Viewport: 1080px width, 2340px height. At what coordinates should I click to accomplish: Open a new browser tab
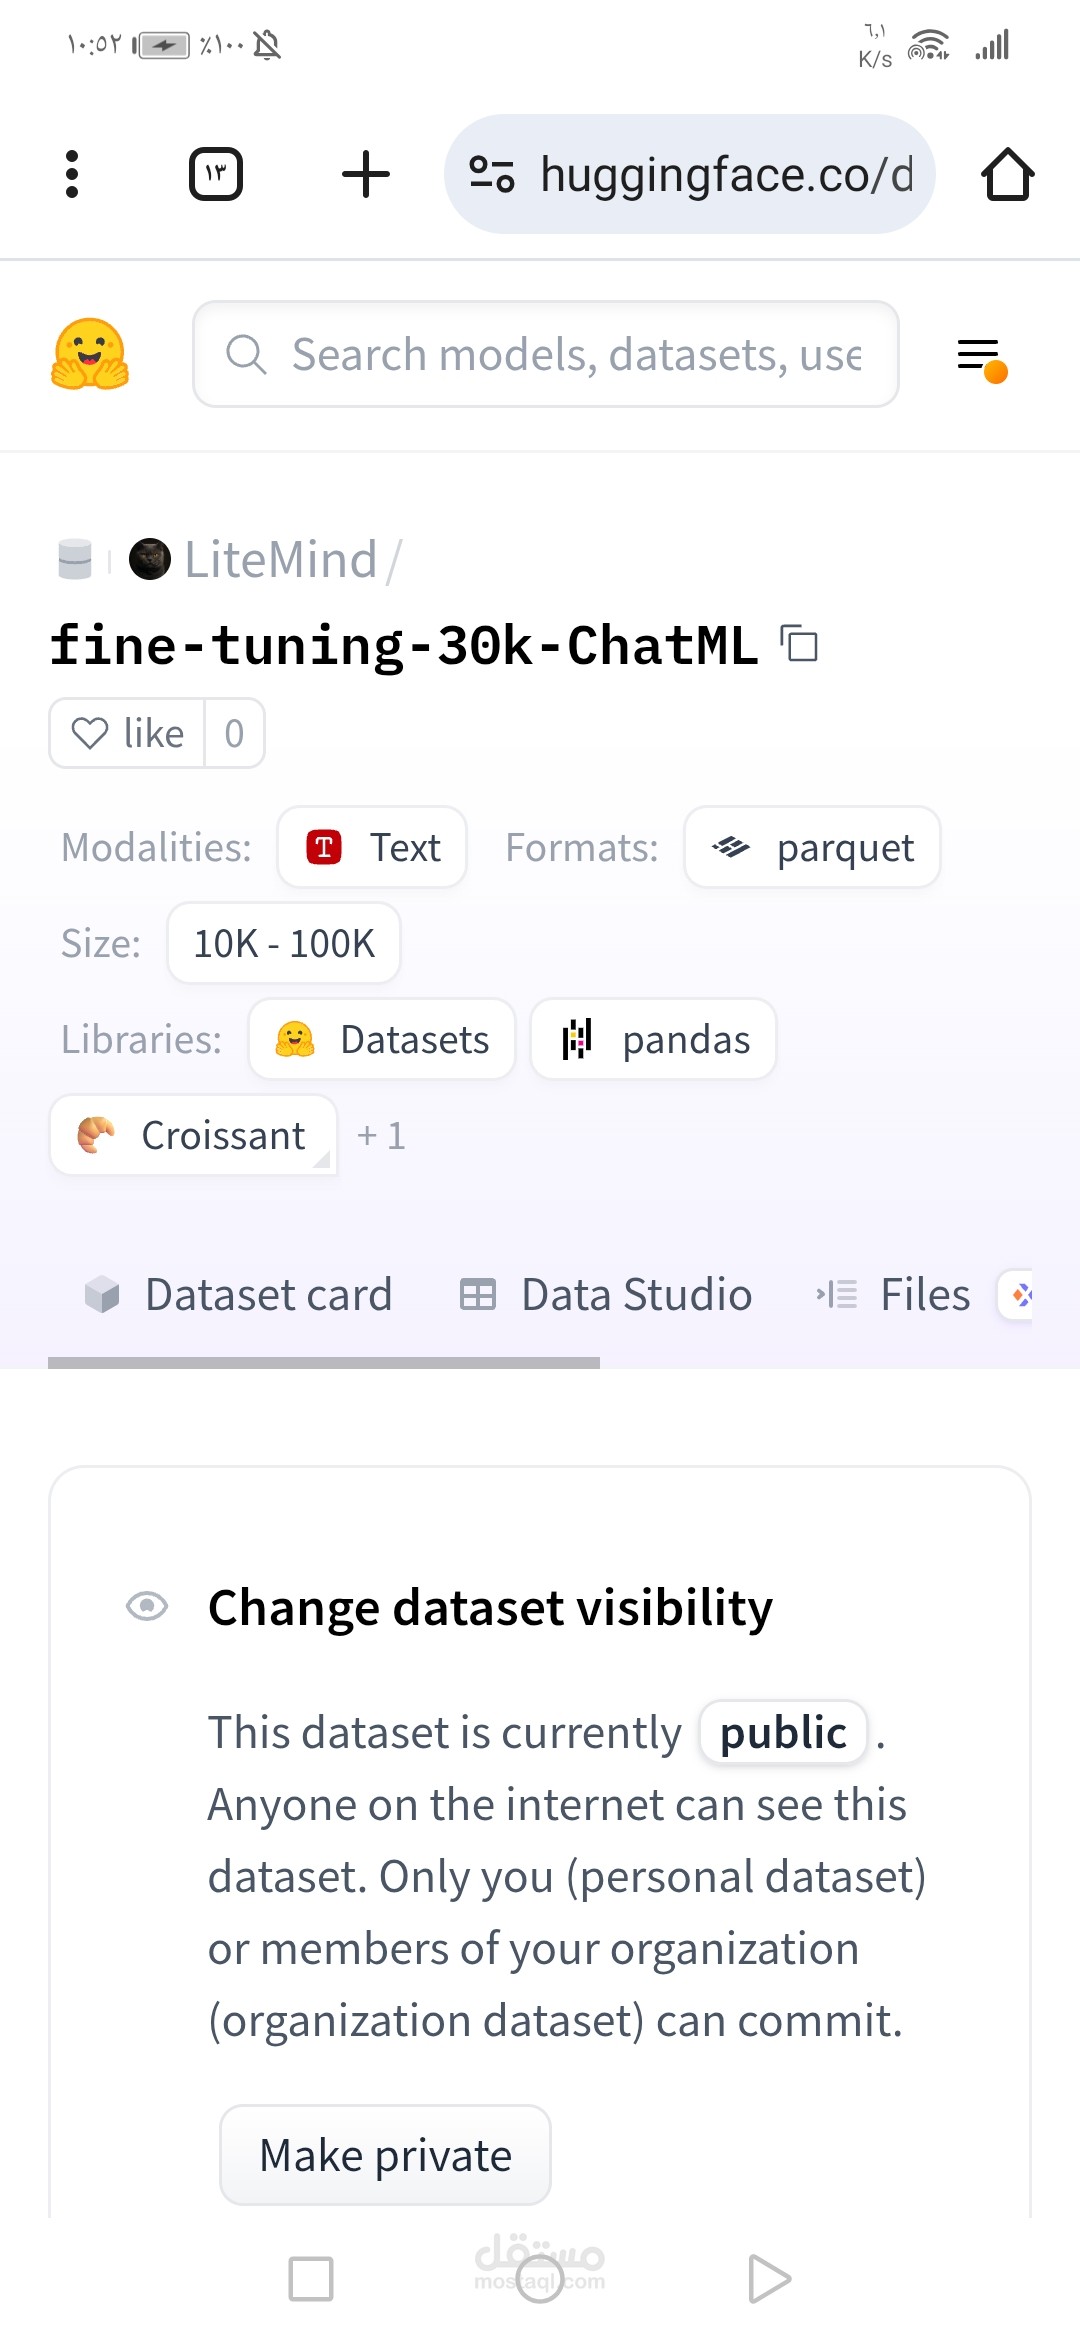[366, 175]
